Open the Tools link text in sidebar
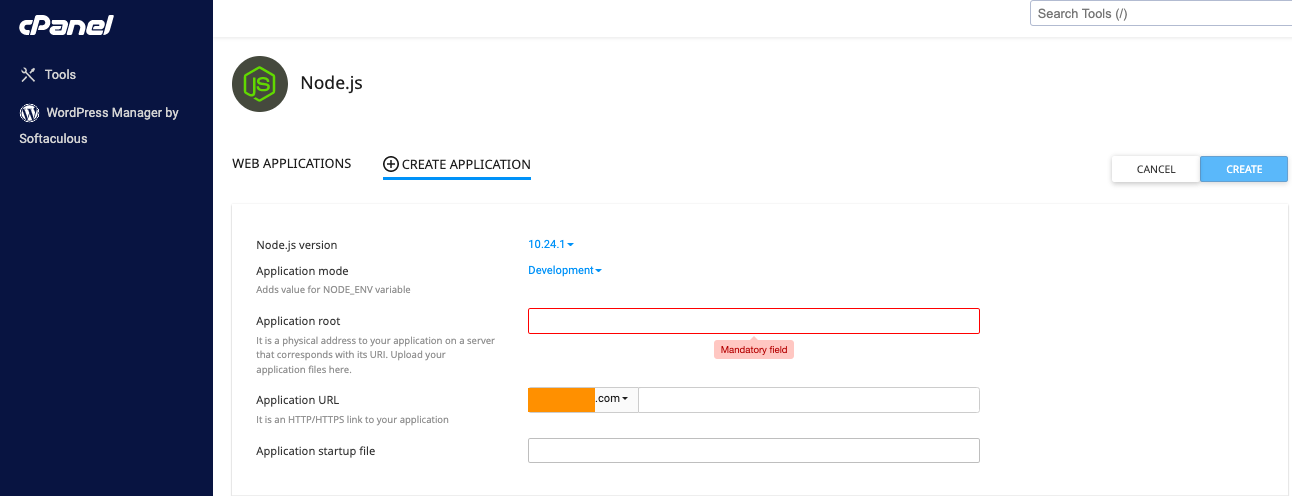The image size is (1292, 496). (60, 75)
